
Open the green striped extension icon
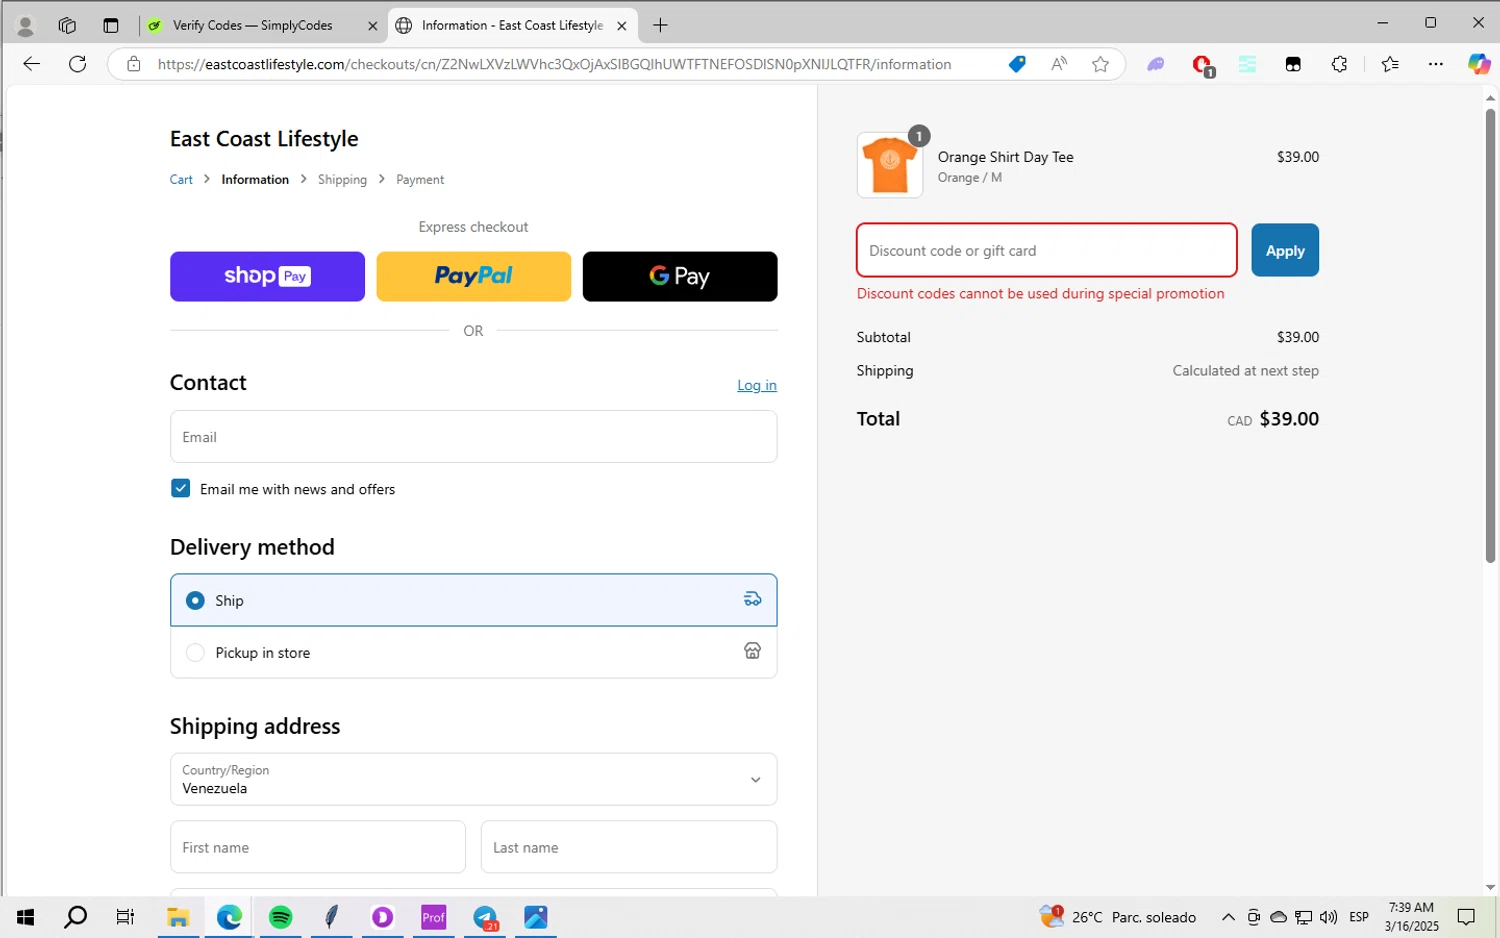1247,64
